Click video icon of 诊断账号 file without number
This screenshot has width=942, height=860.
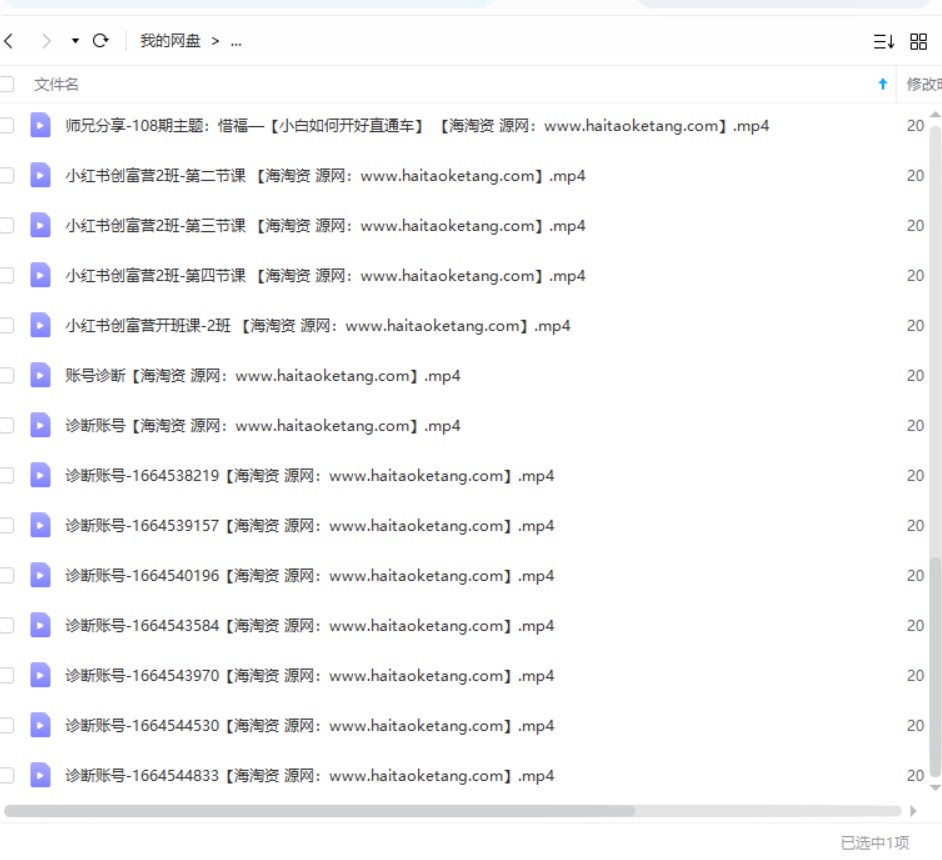tap(40, 425)
